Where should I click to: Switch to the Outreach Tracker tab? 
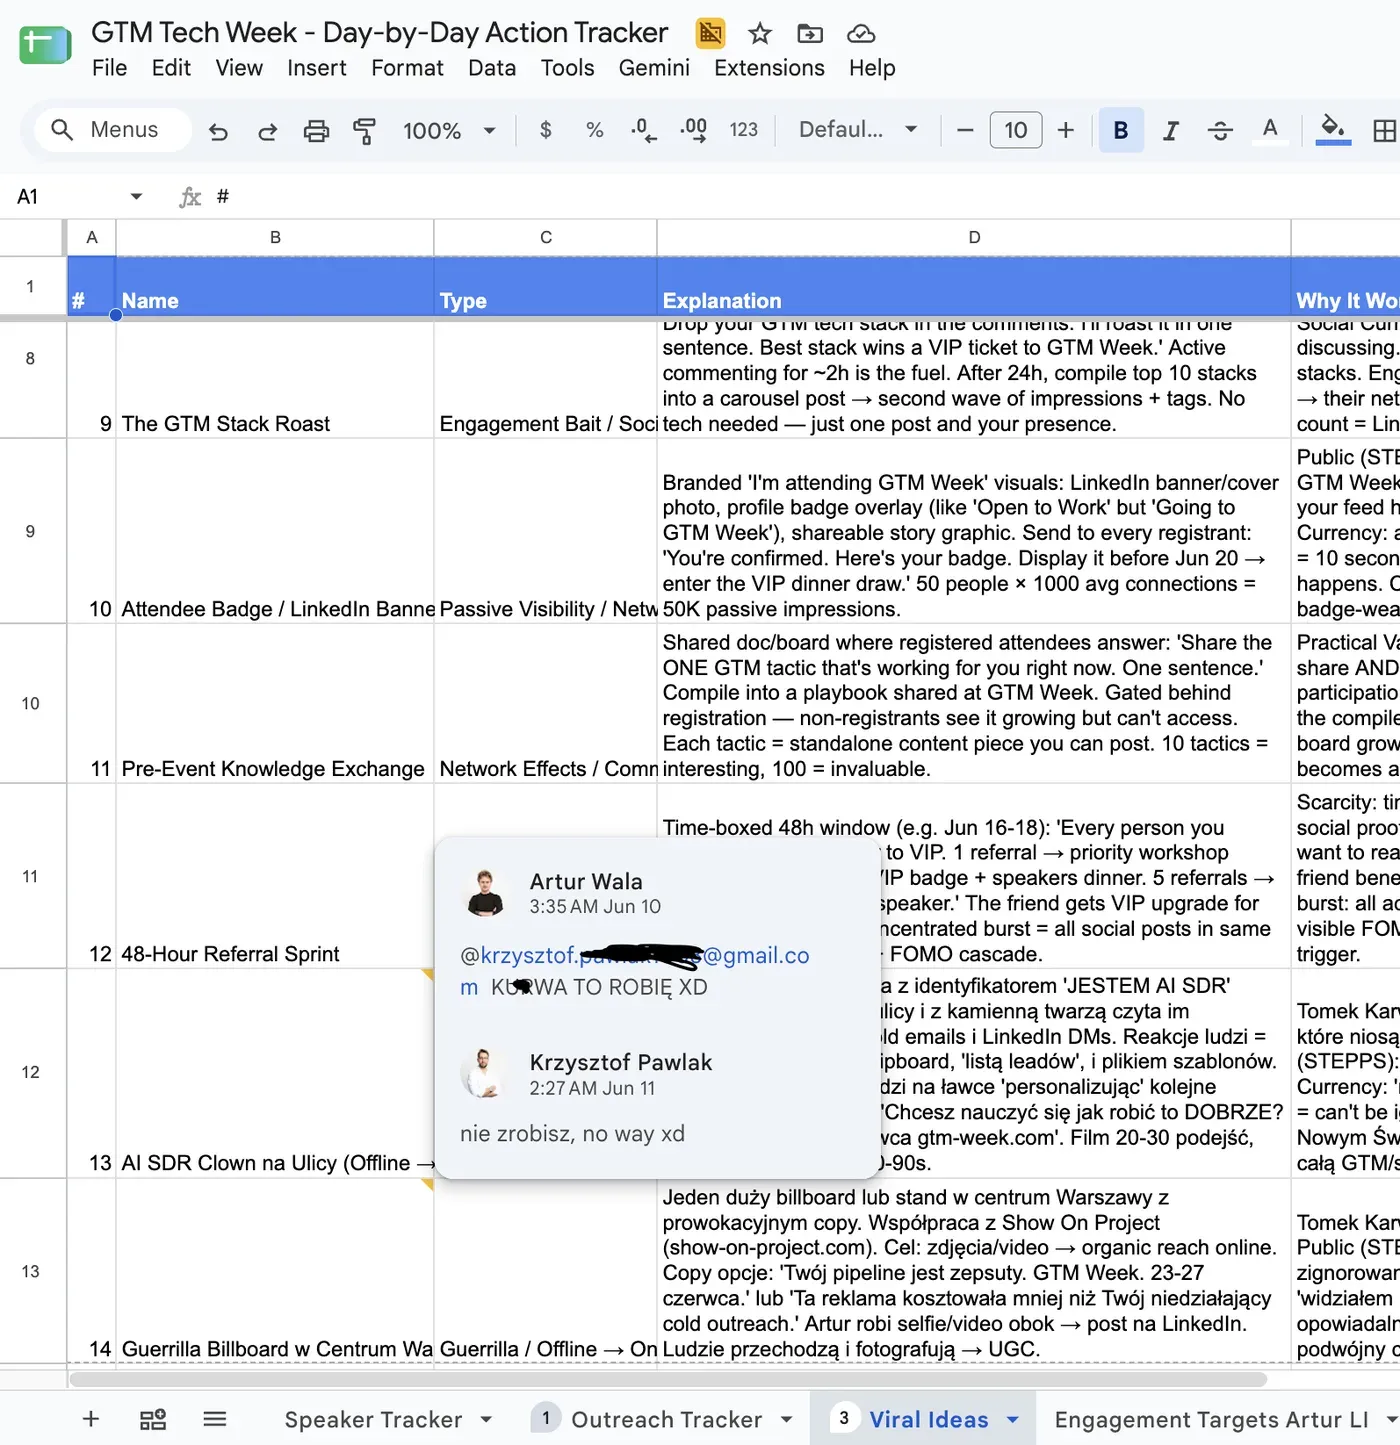[x=666, y=1420]
